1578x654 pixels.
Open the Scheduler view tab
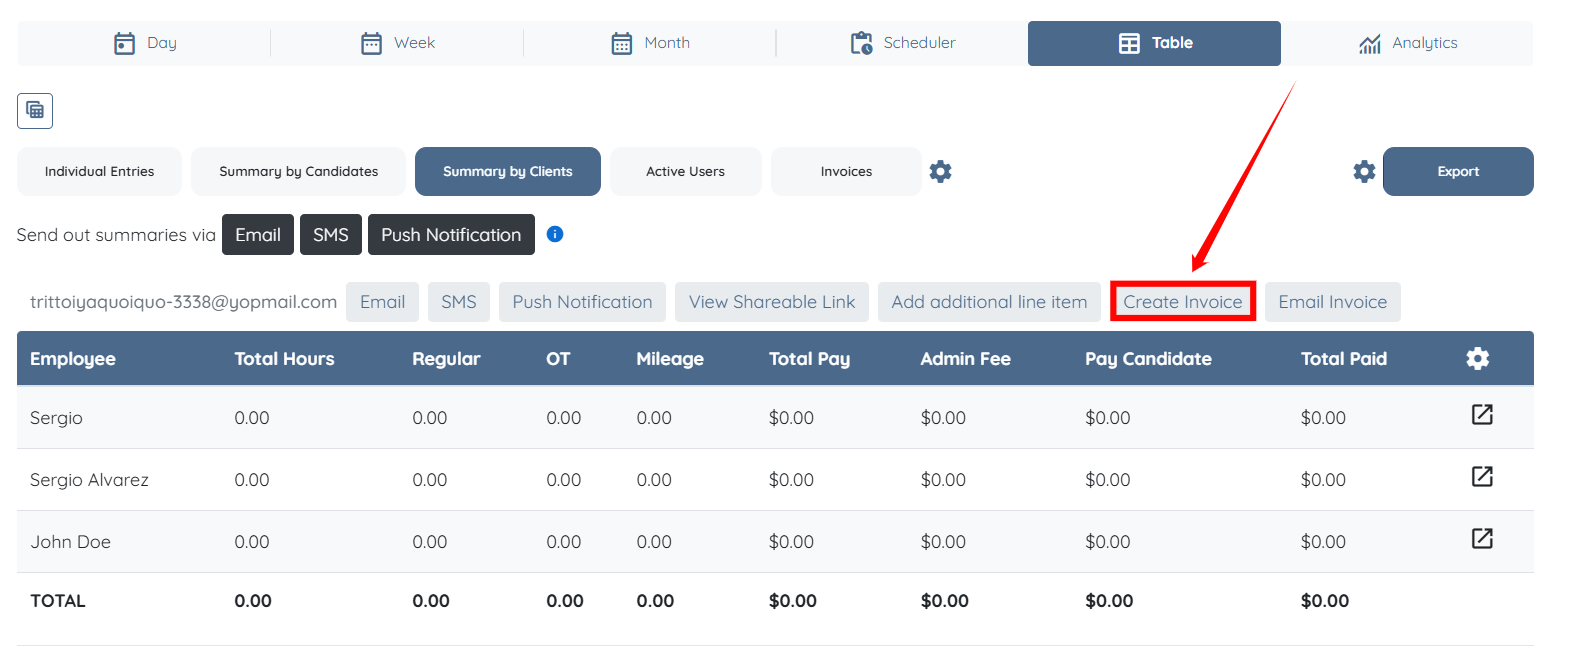click(902, 43)
